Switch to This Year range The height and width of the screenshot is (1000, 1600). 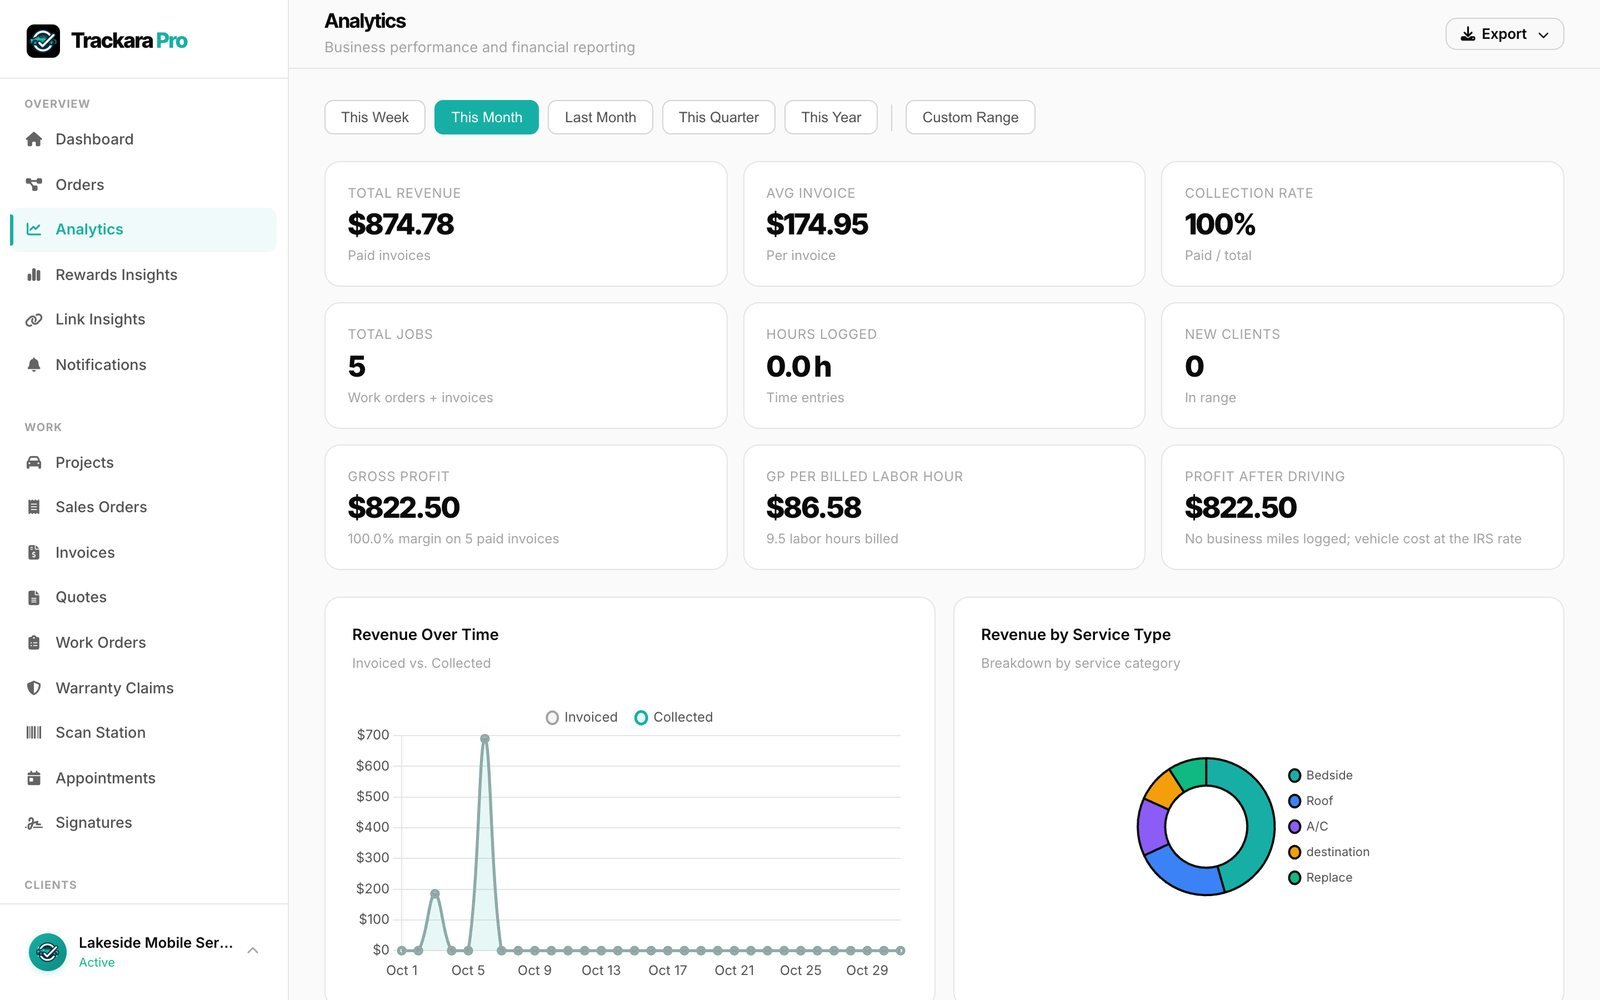pos(831,117)
